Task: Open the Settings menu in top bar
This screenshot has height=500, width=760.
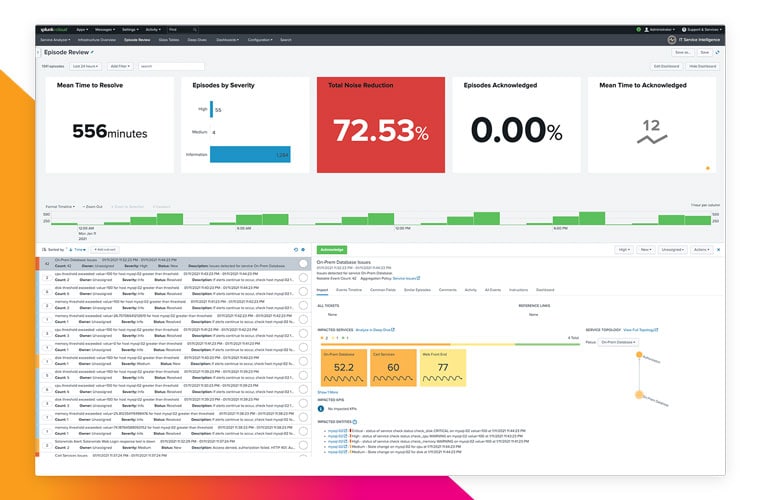Action: (x=130, y=30)
